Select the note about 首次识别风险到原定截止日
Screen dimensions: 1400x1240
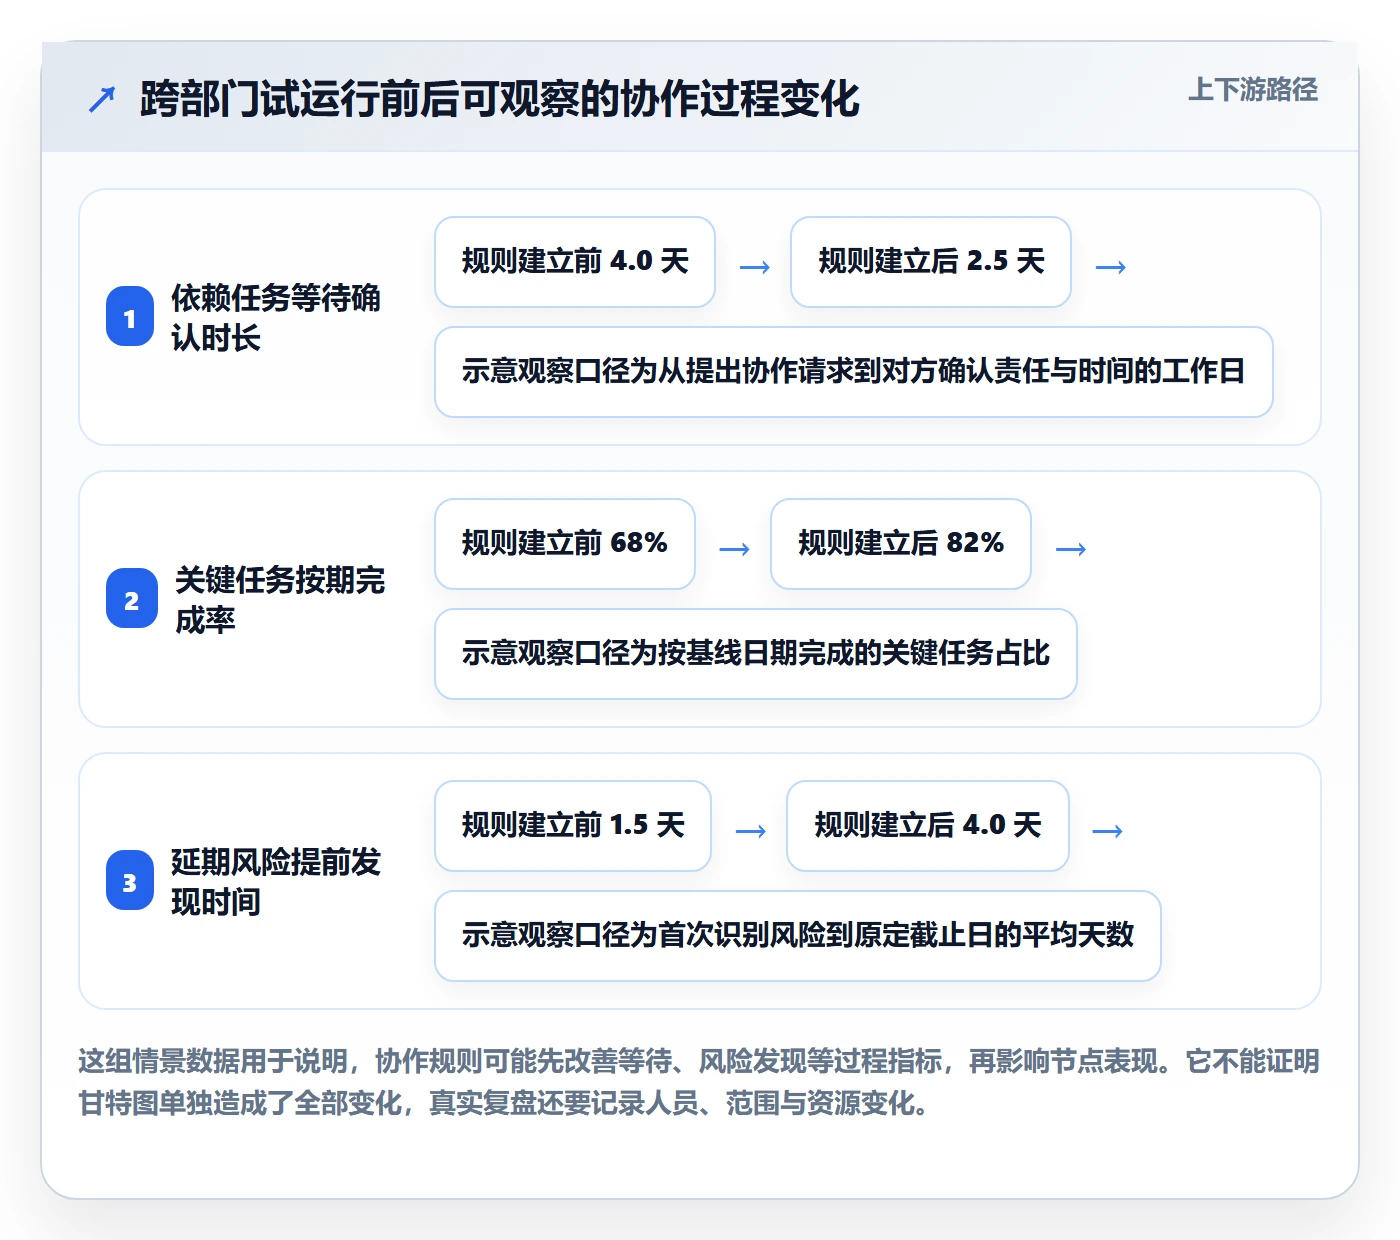[x=798, y=936]
